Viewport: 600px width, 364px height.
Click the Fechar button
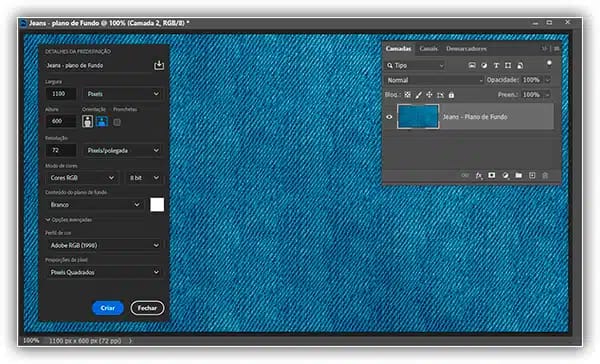[147, 308]
